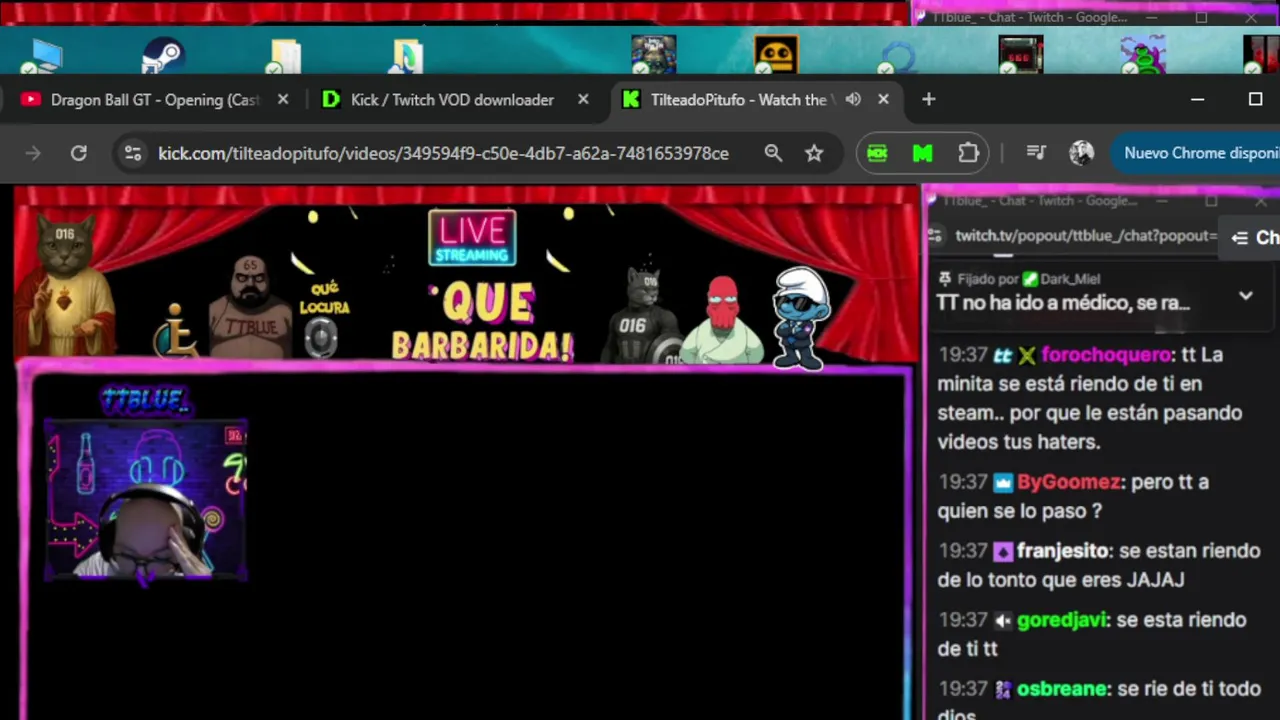Click username franjesito in chat
This screenshot has height=720, width=1280.
click(1062, 550)
